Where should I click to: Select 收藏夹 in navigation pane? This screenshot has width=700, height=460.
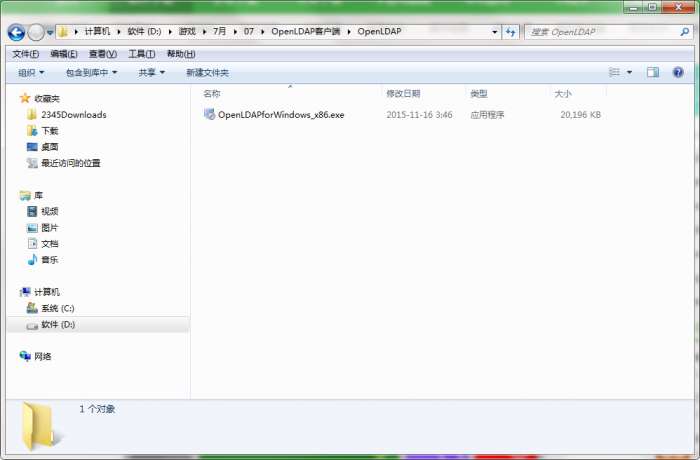(47, 99)
